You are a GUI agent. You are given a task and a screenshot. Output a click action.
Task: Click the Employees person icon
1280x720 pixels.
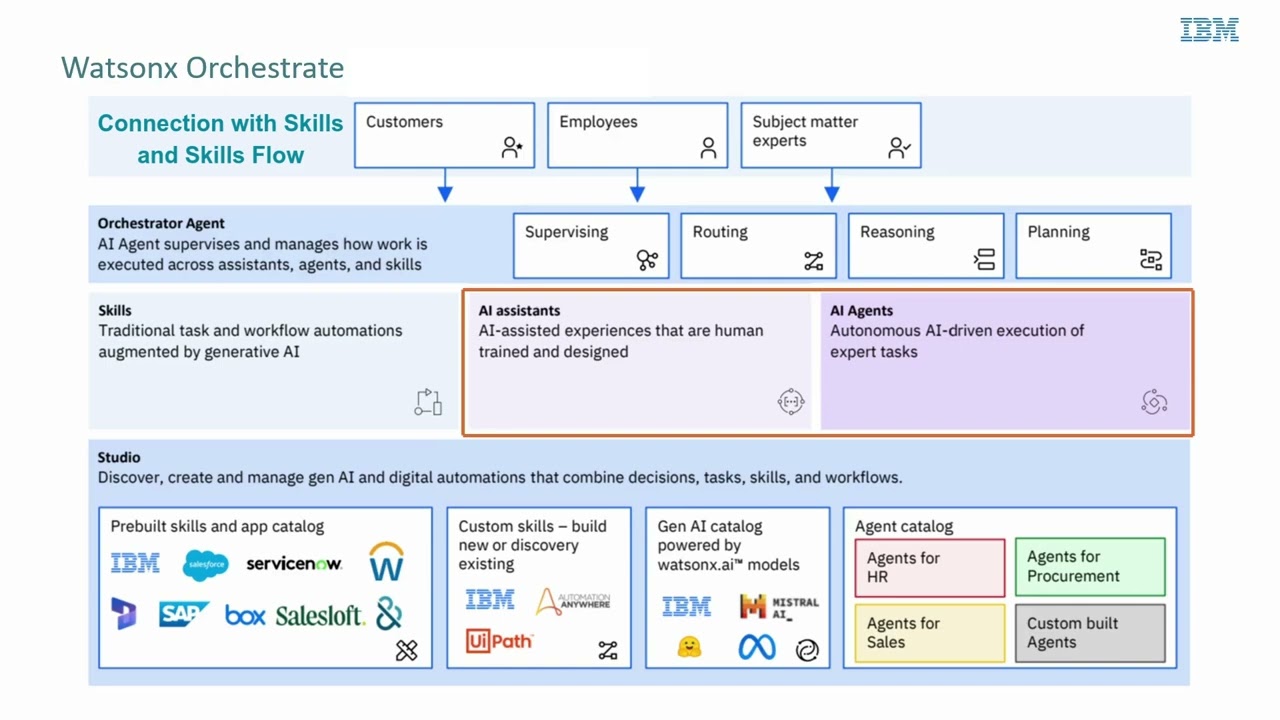708,148
